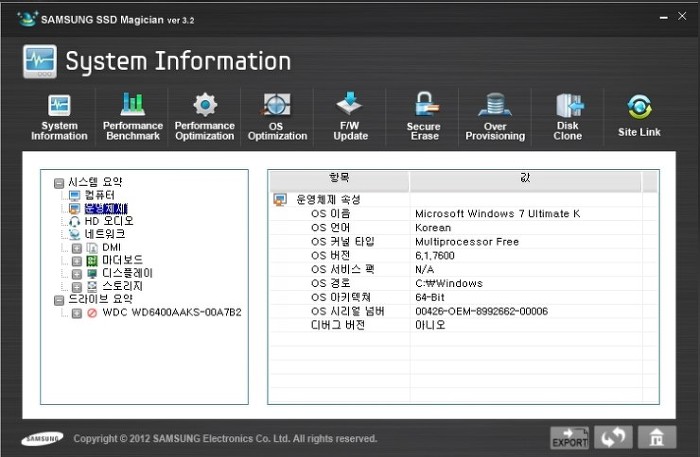Click the red prohibited icon beside WDC drive
This screenshot has height=457, width=700.
92,313
